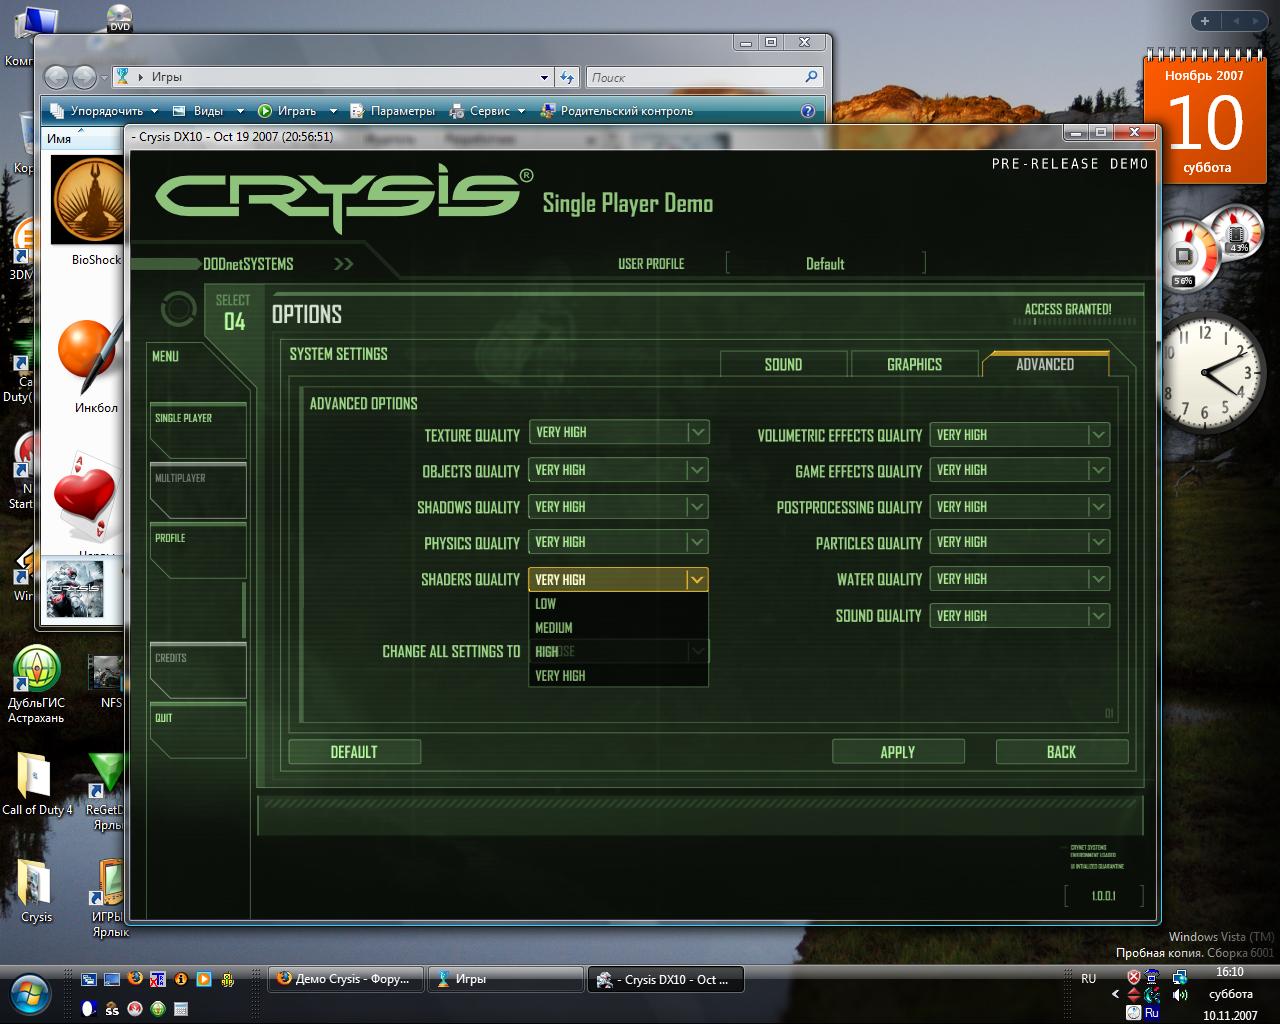Choose HIGH in the shaders quality list
Viewport: 1280px width, 1024px height.
pos(618,652)
